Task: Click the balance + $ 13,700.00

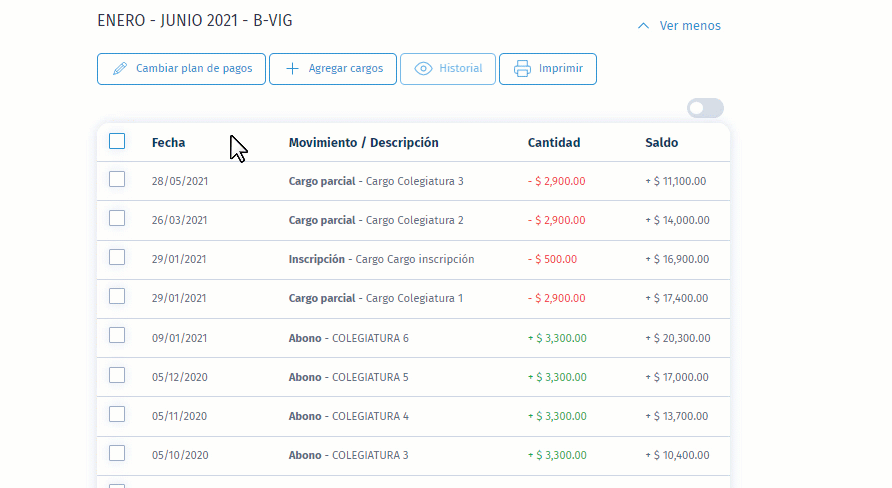Action: coord(676,416)
